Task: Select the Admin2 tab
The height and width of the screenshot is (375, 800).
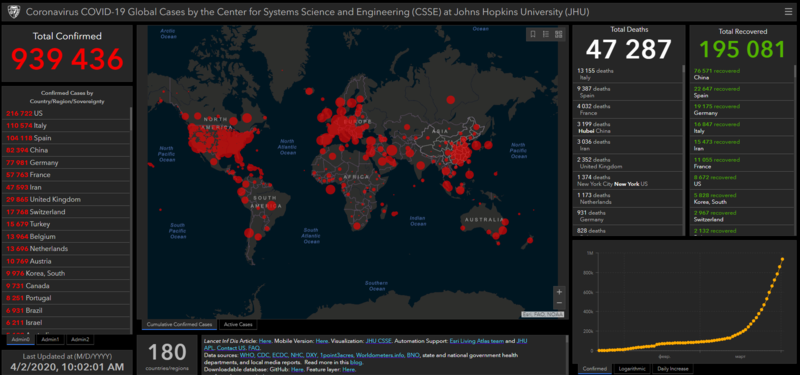Action: [x=80, y=339]
